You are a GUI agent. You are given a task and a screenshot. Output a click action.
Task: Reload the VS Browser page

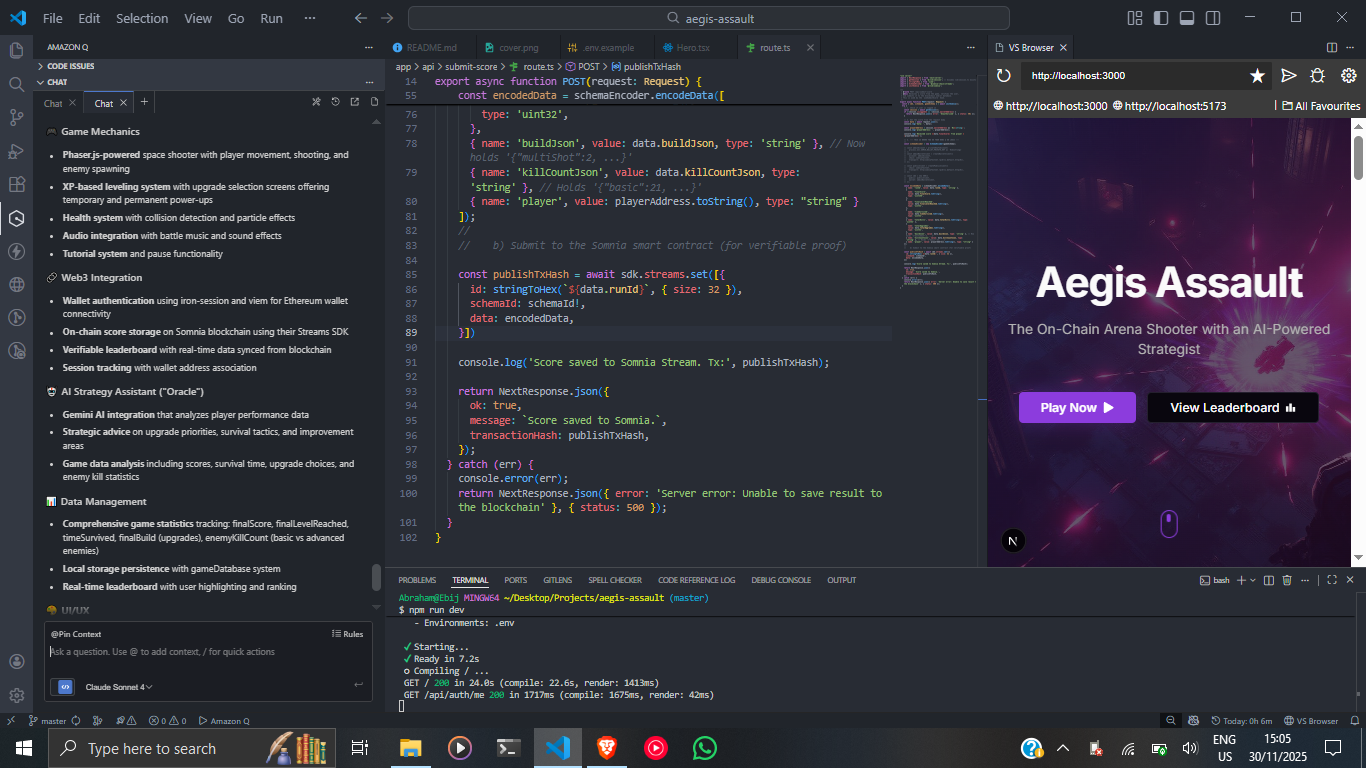point(1004,76)
